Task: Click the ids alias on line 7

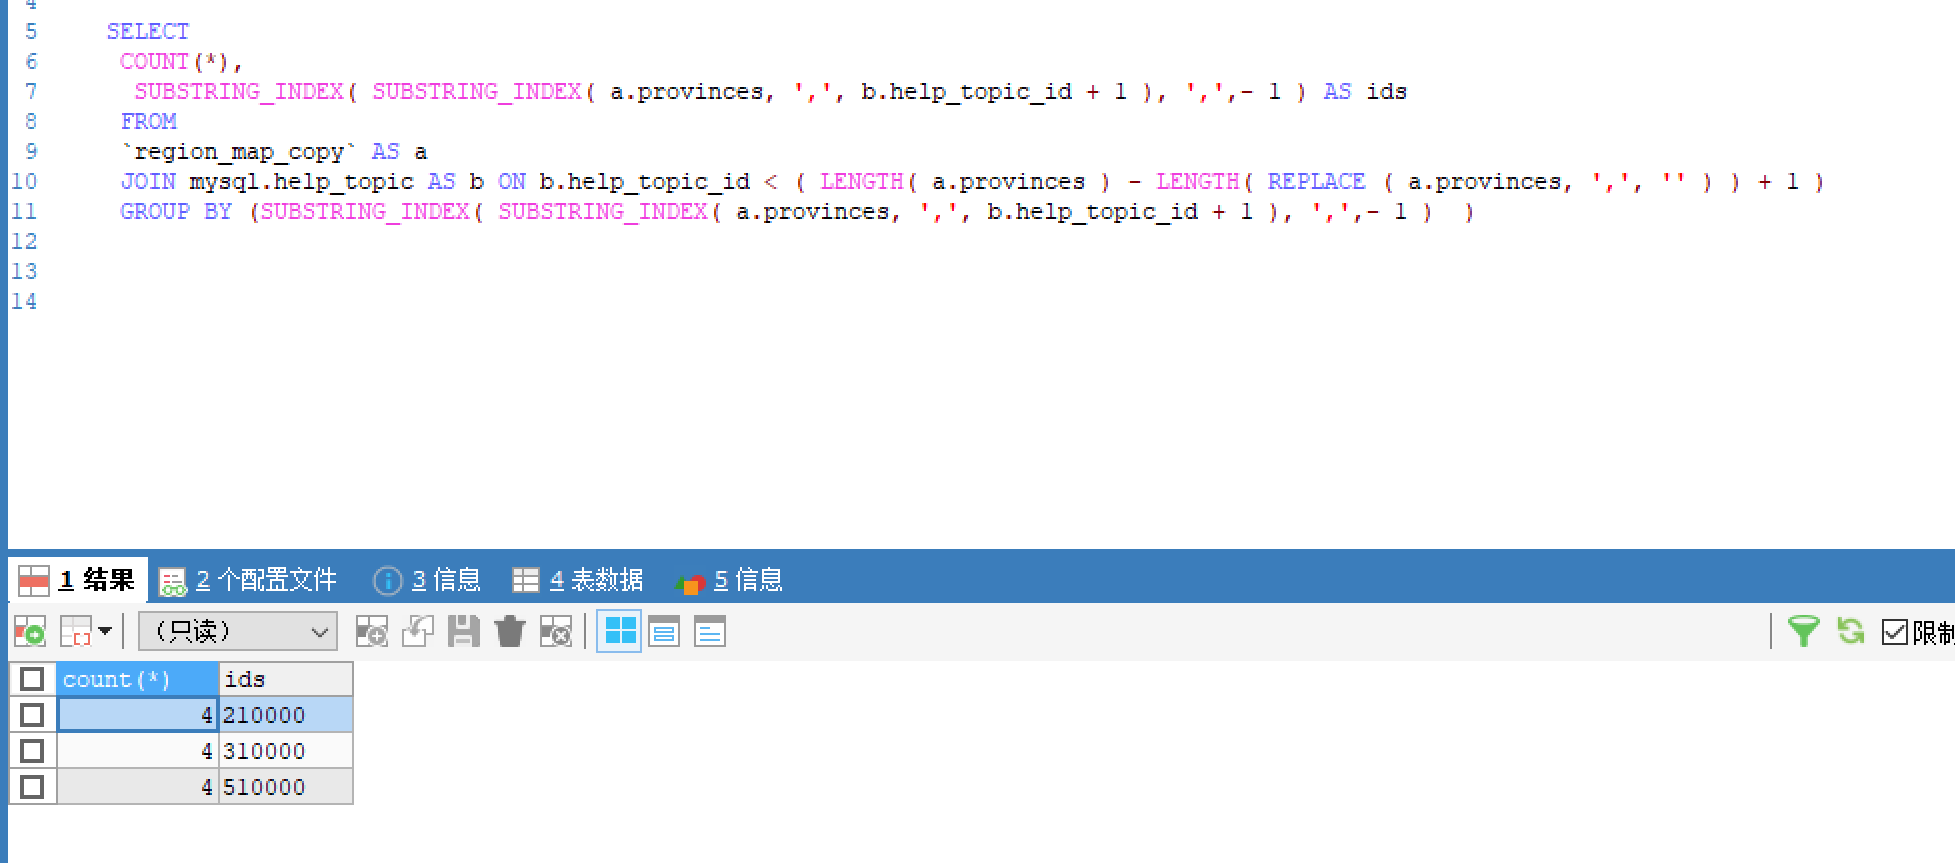Action: pyautogui.click(x=1387, y=92)
